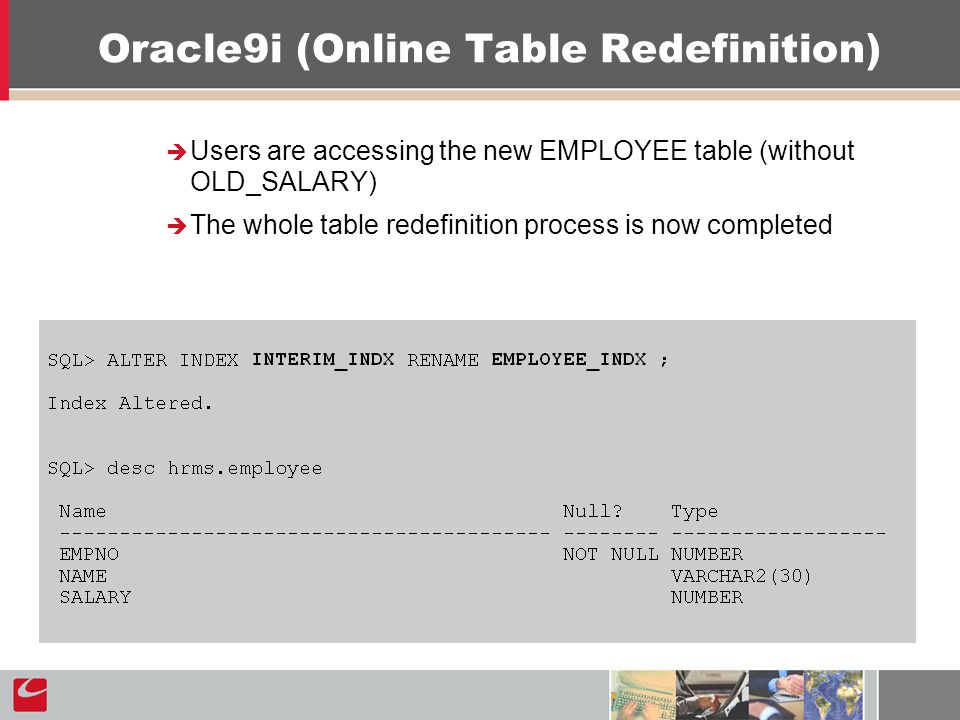Click the red arrow bullet before 'Users are accessing'

(x=176, y=152)
